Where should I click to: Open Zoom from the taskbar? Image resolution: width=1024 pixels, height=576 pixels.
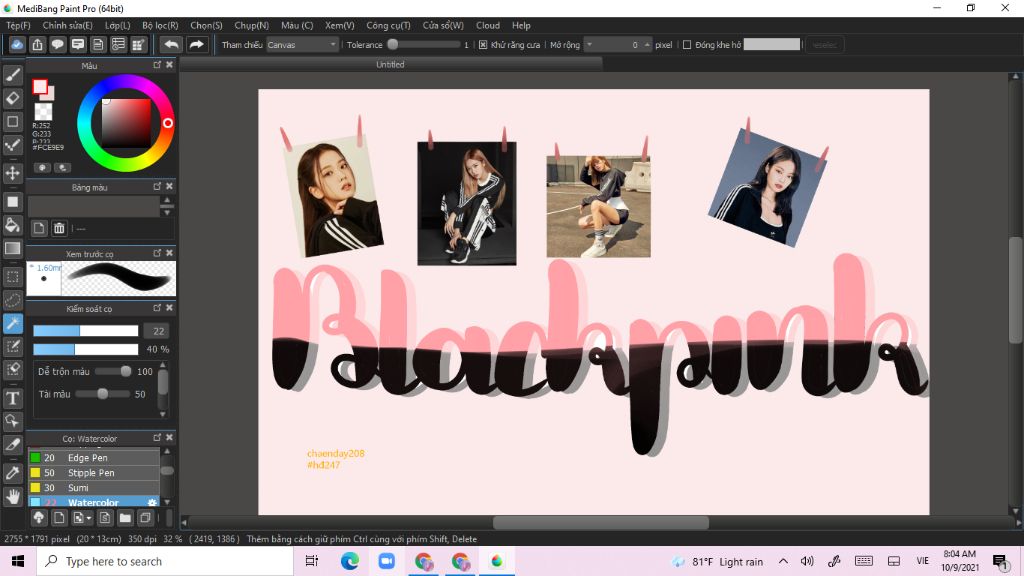(x=387, y=561)
